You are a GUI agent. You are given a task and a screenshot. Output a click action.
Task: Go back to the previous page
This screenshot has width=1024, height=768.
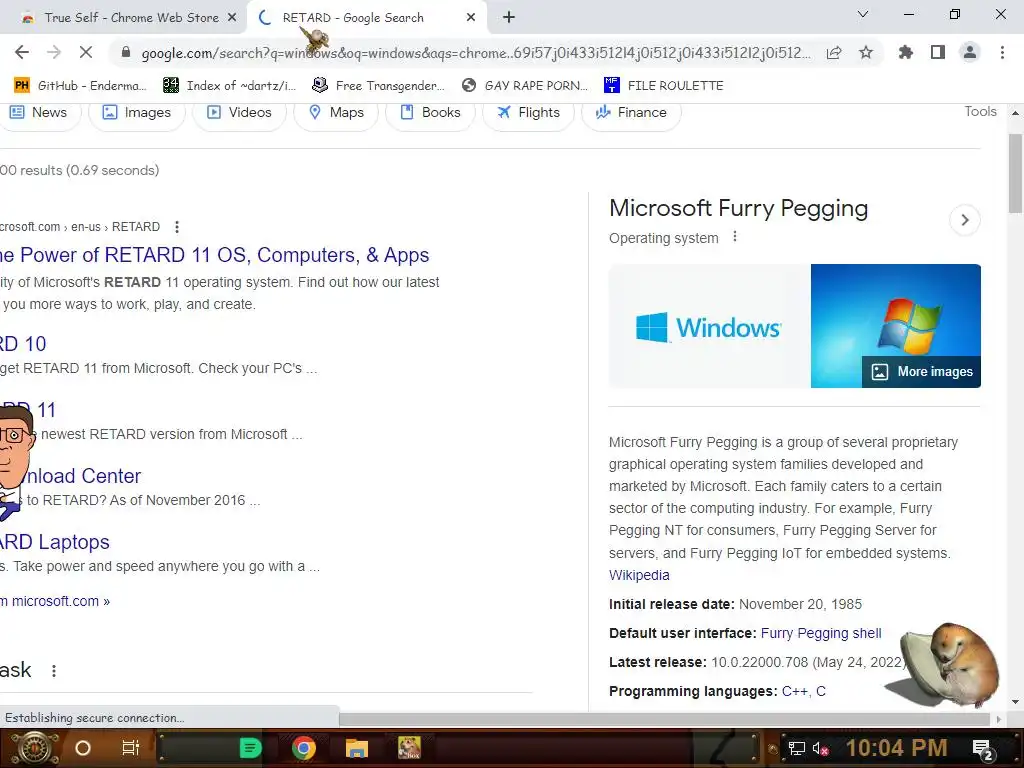coord(22,52)
